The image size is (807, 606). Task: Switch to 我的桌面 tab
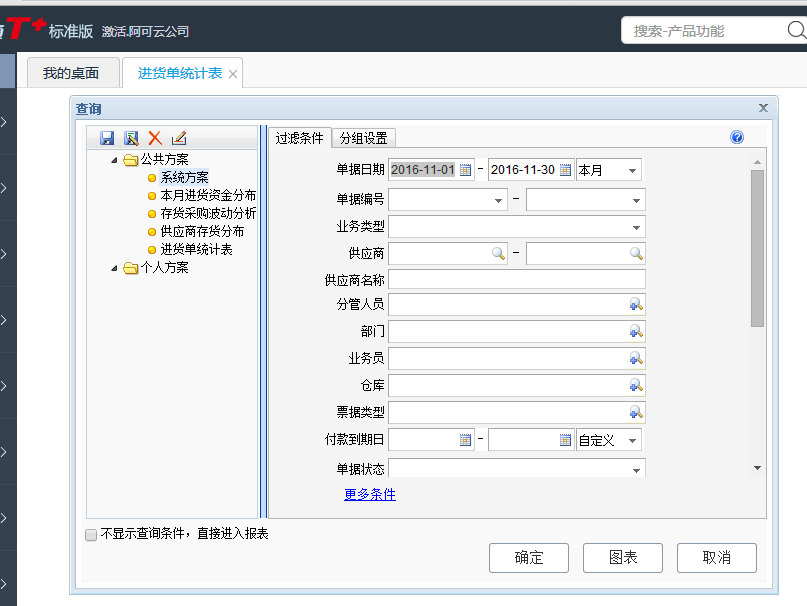pyautogui.click(x=71, y=73)
